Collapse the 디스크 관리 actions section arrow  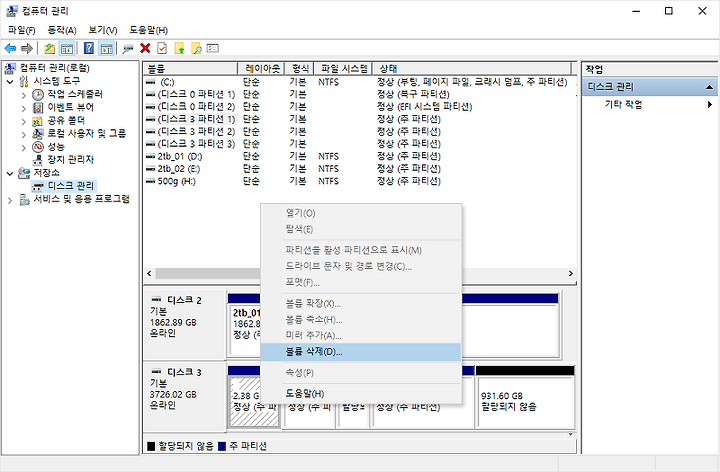coord(709,87)
